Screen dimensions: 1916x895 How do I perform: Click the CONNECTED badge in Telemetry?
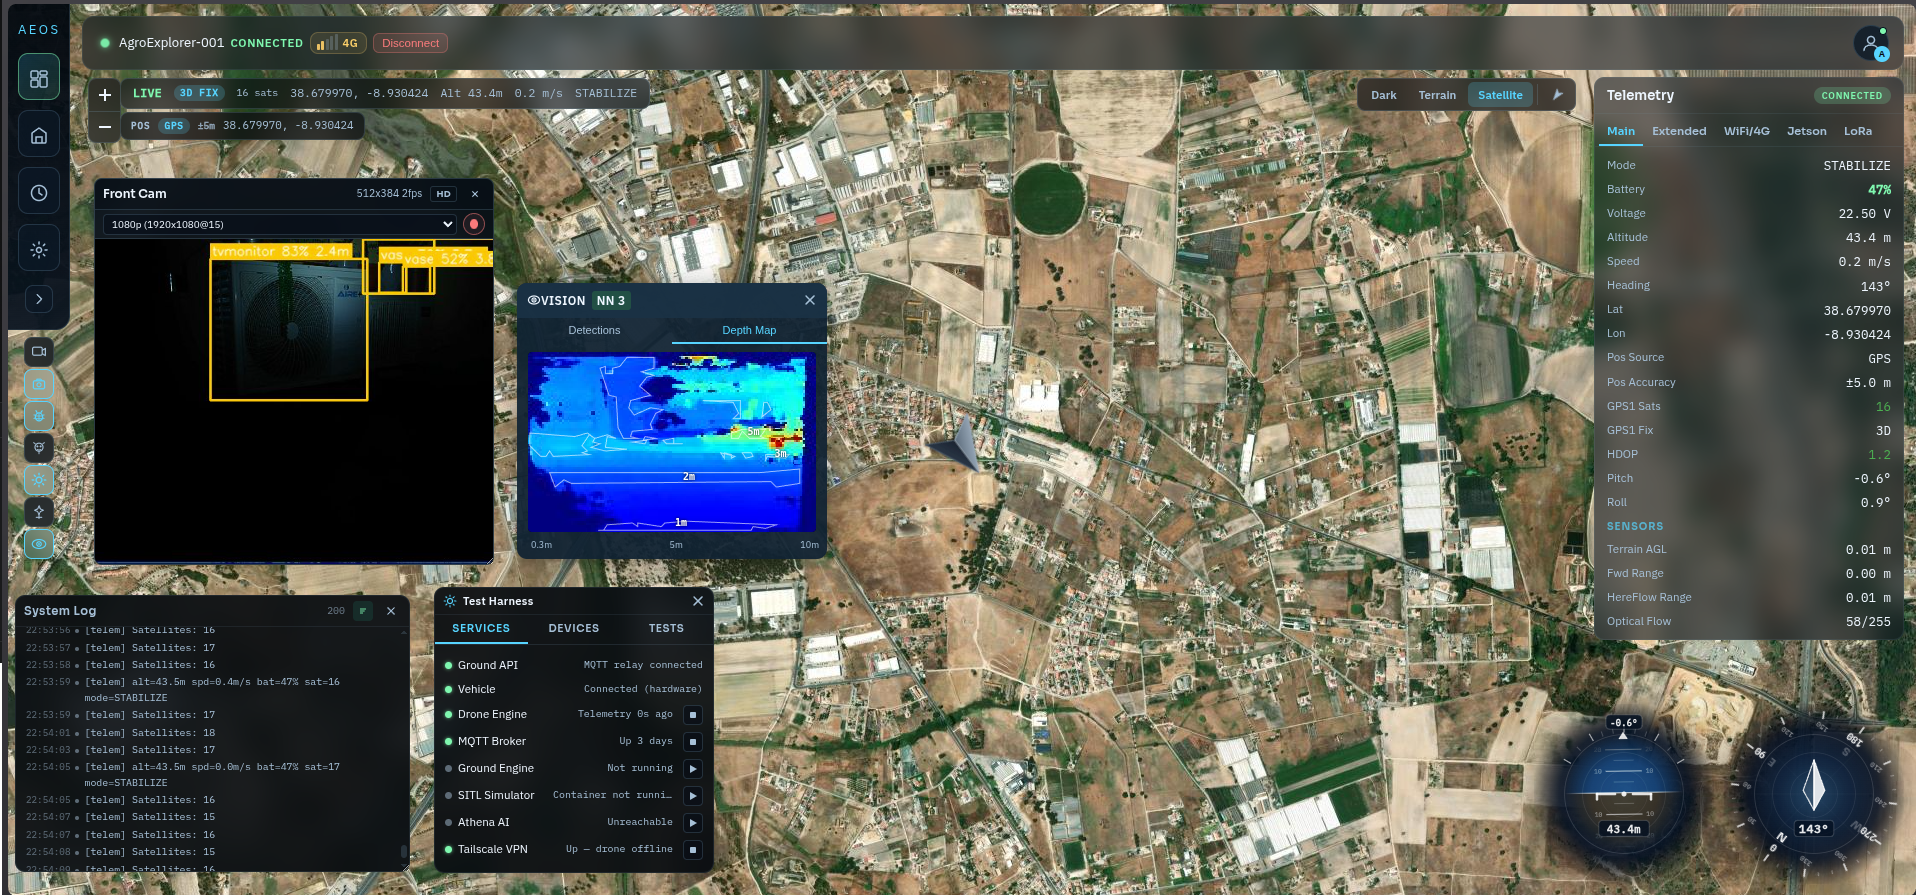(x=1851, y=96)
